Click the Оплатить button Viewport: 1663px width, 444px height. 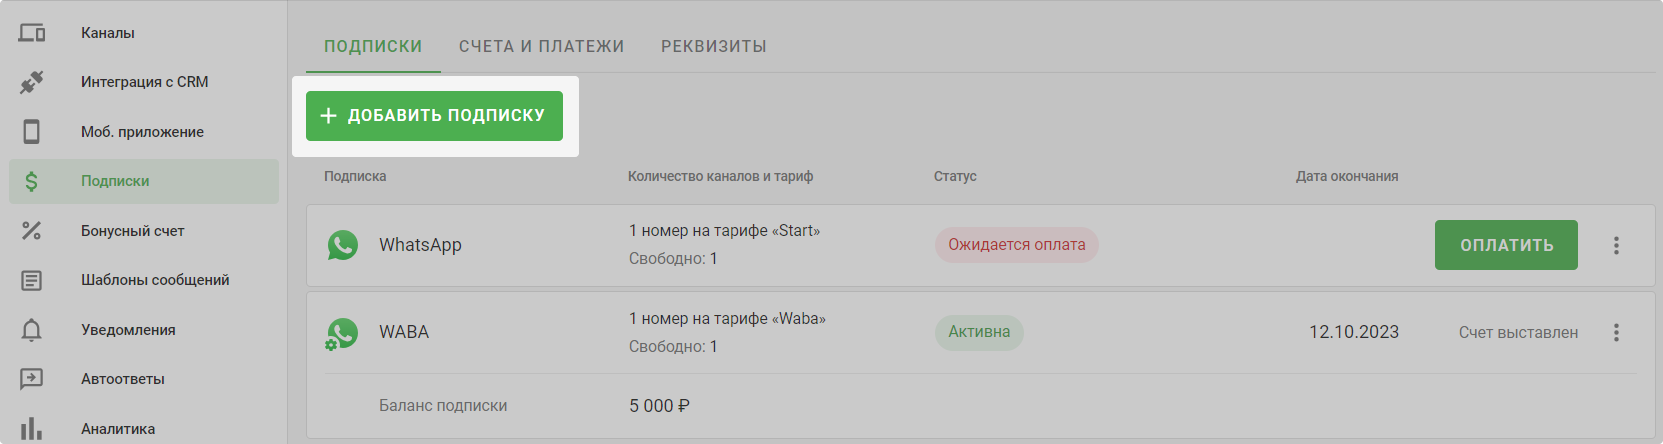pos(1506,245)
